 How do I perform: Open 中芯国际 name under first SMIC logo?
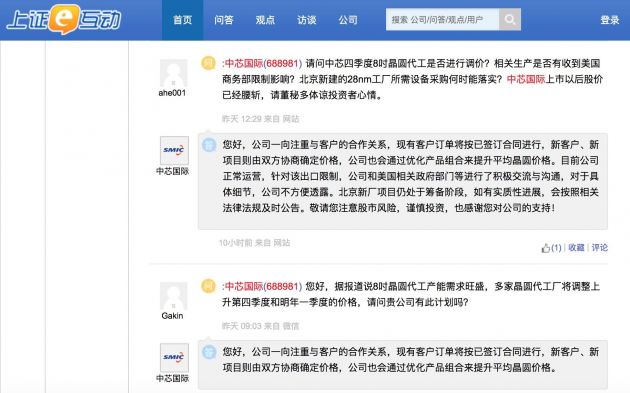172,171
